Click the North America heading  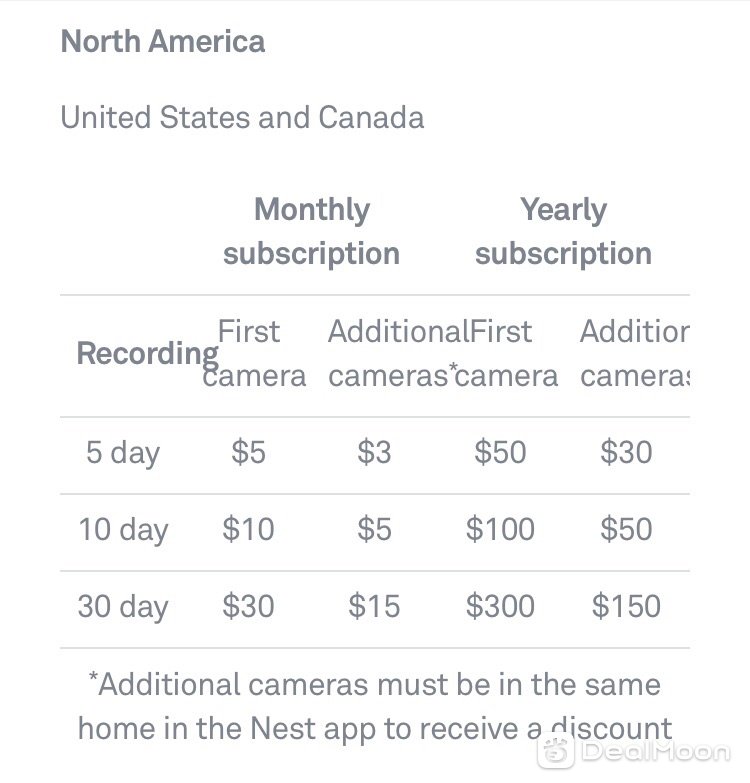pyautogui.click(x=163, y=41)
